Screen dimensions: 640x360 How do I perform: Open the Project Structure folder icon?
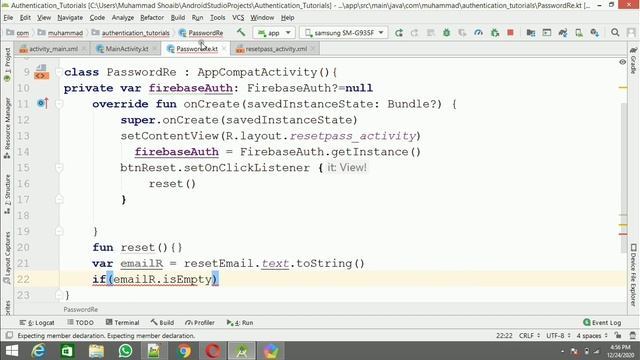click(531, 33)
